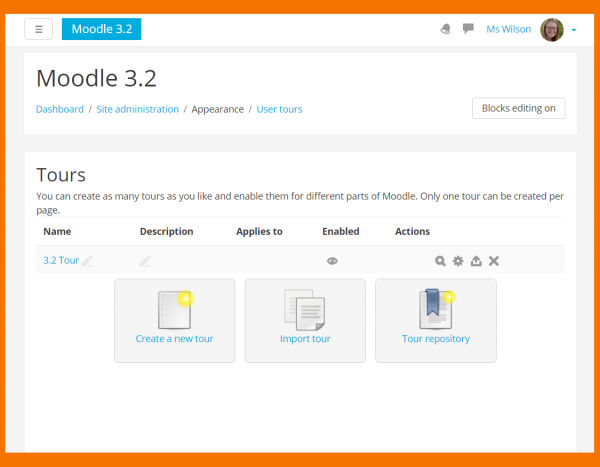Turn on block editing with the Blocks editing on button
Screen dimensions: 600x467
[518, 108]
